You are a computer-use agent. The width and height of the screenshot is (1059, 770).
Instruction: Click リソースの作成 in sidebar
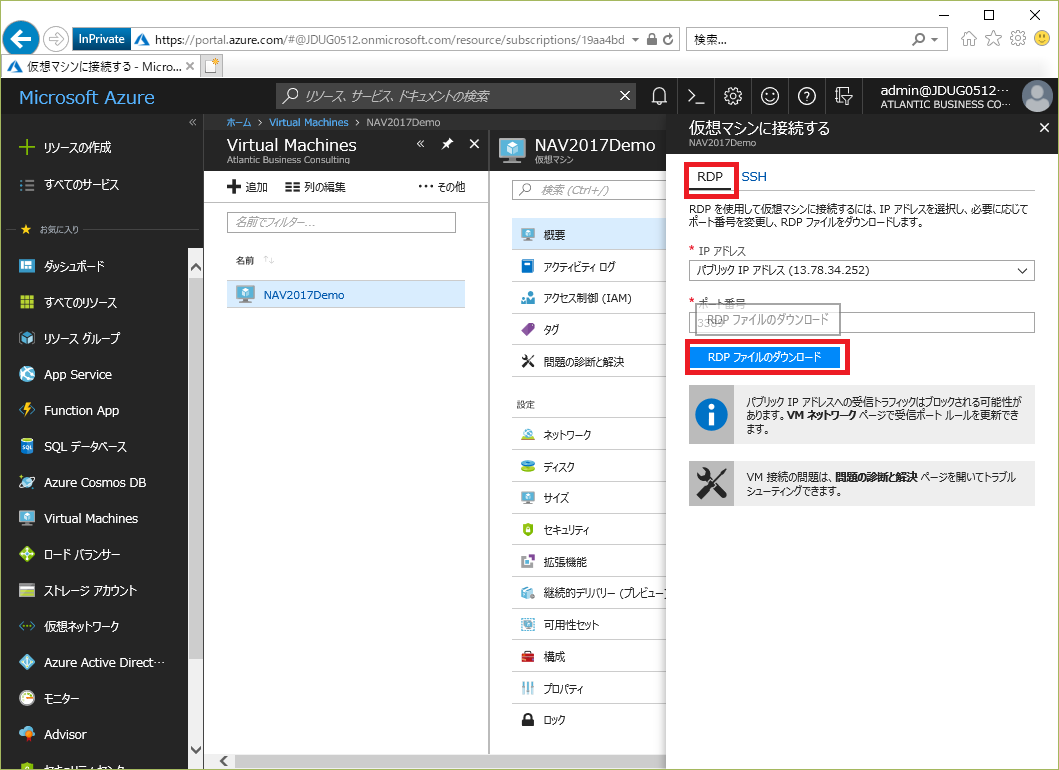click(x=77, y=147)
